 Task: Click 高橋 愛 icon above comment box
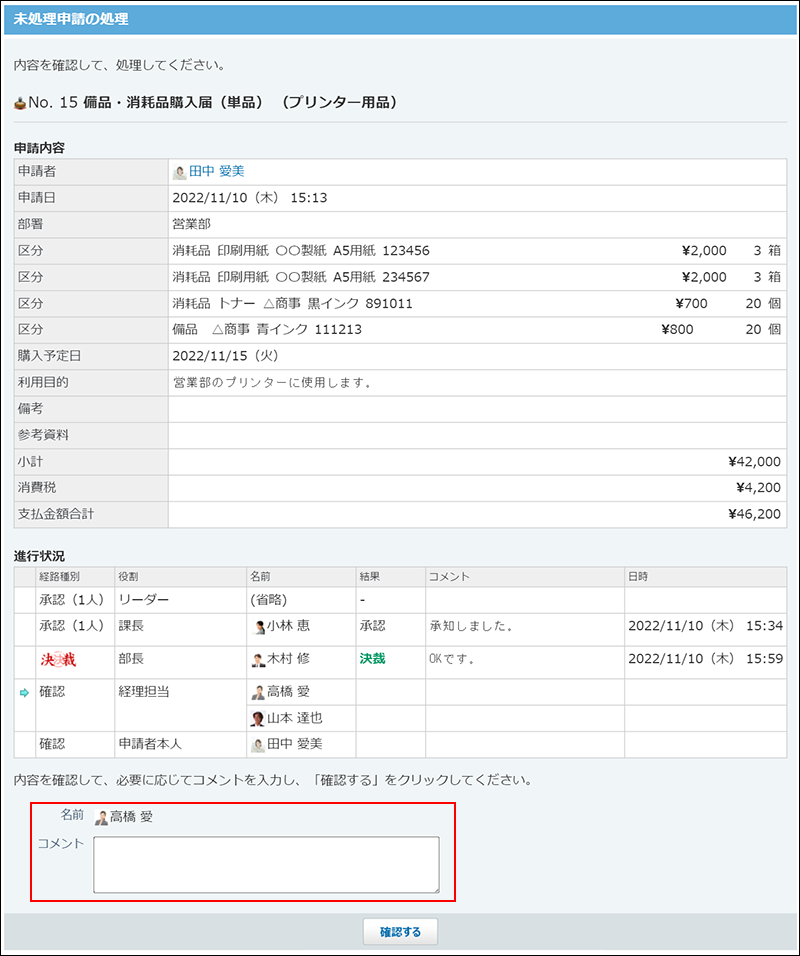click(101, 818)
